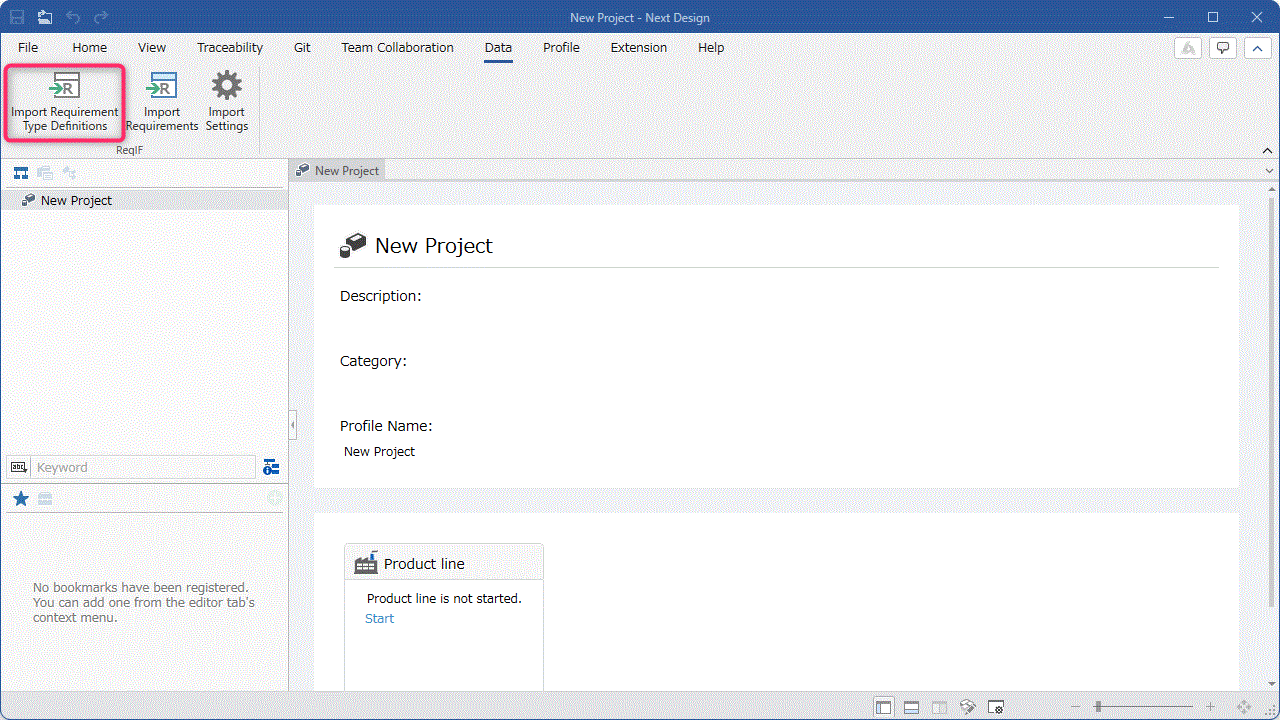This screenshot has height=720, width=1280.
Task: Switch to the Home ribbon tab
Action: pos(89,47)
